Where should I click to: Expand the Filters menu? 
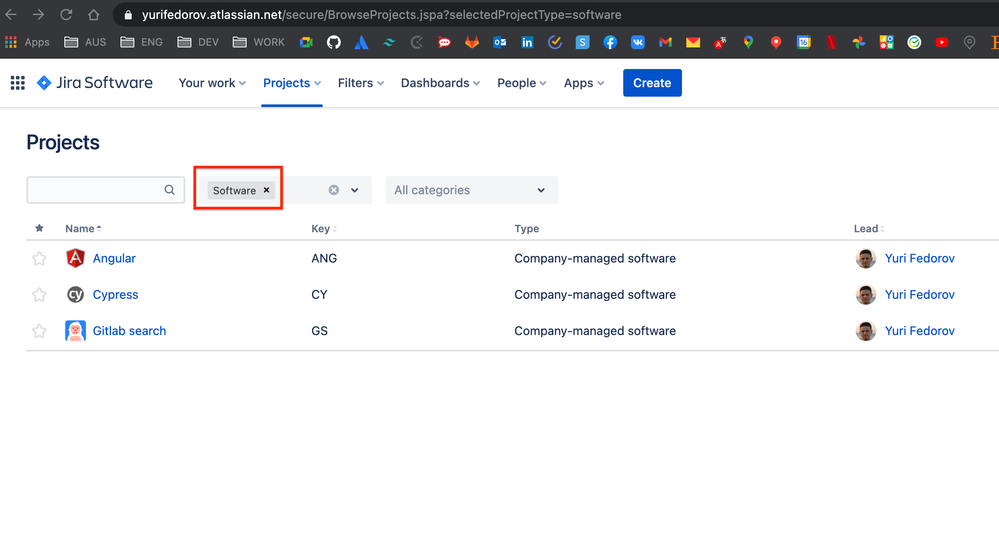(x=361, y=83)
